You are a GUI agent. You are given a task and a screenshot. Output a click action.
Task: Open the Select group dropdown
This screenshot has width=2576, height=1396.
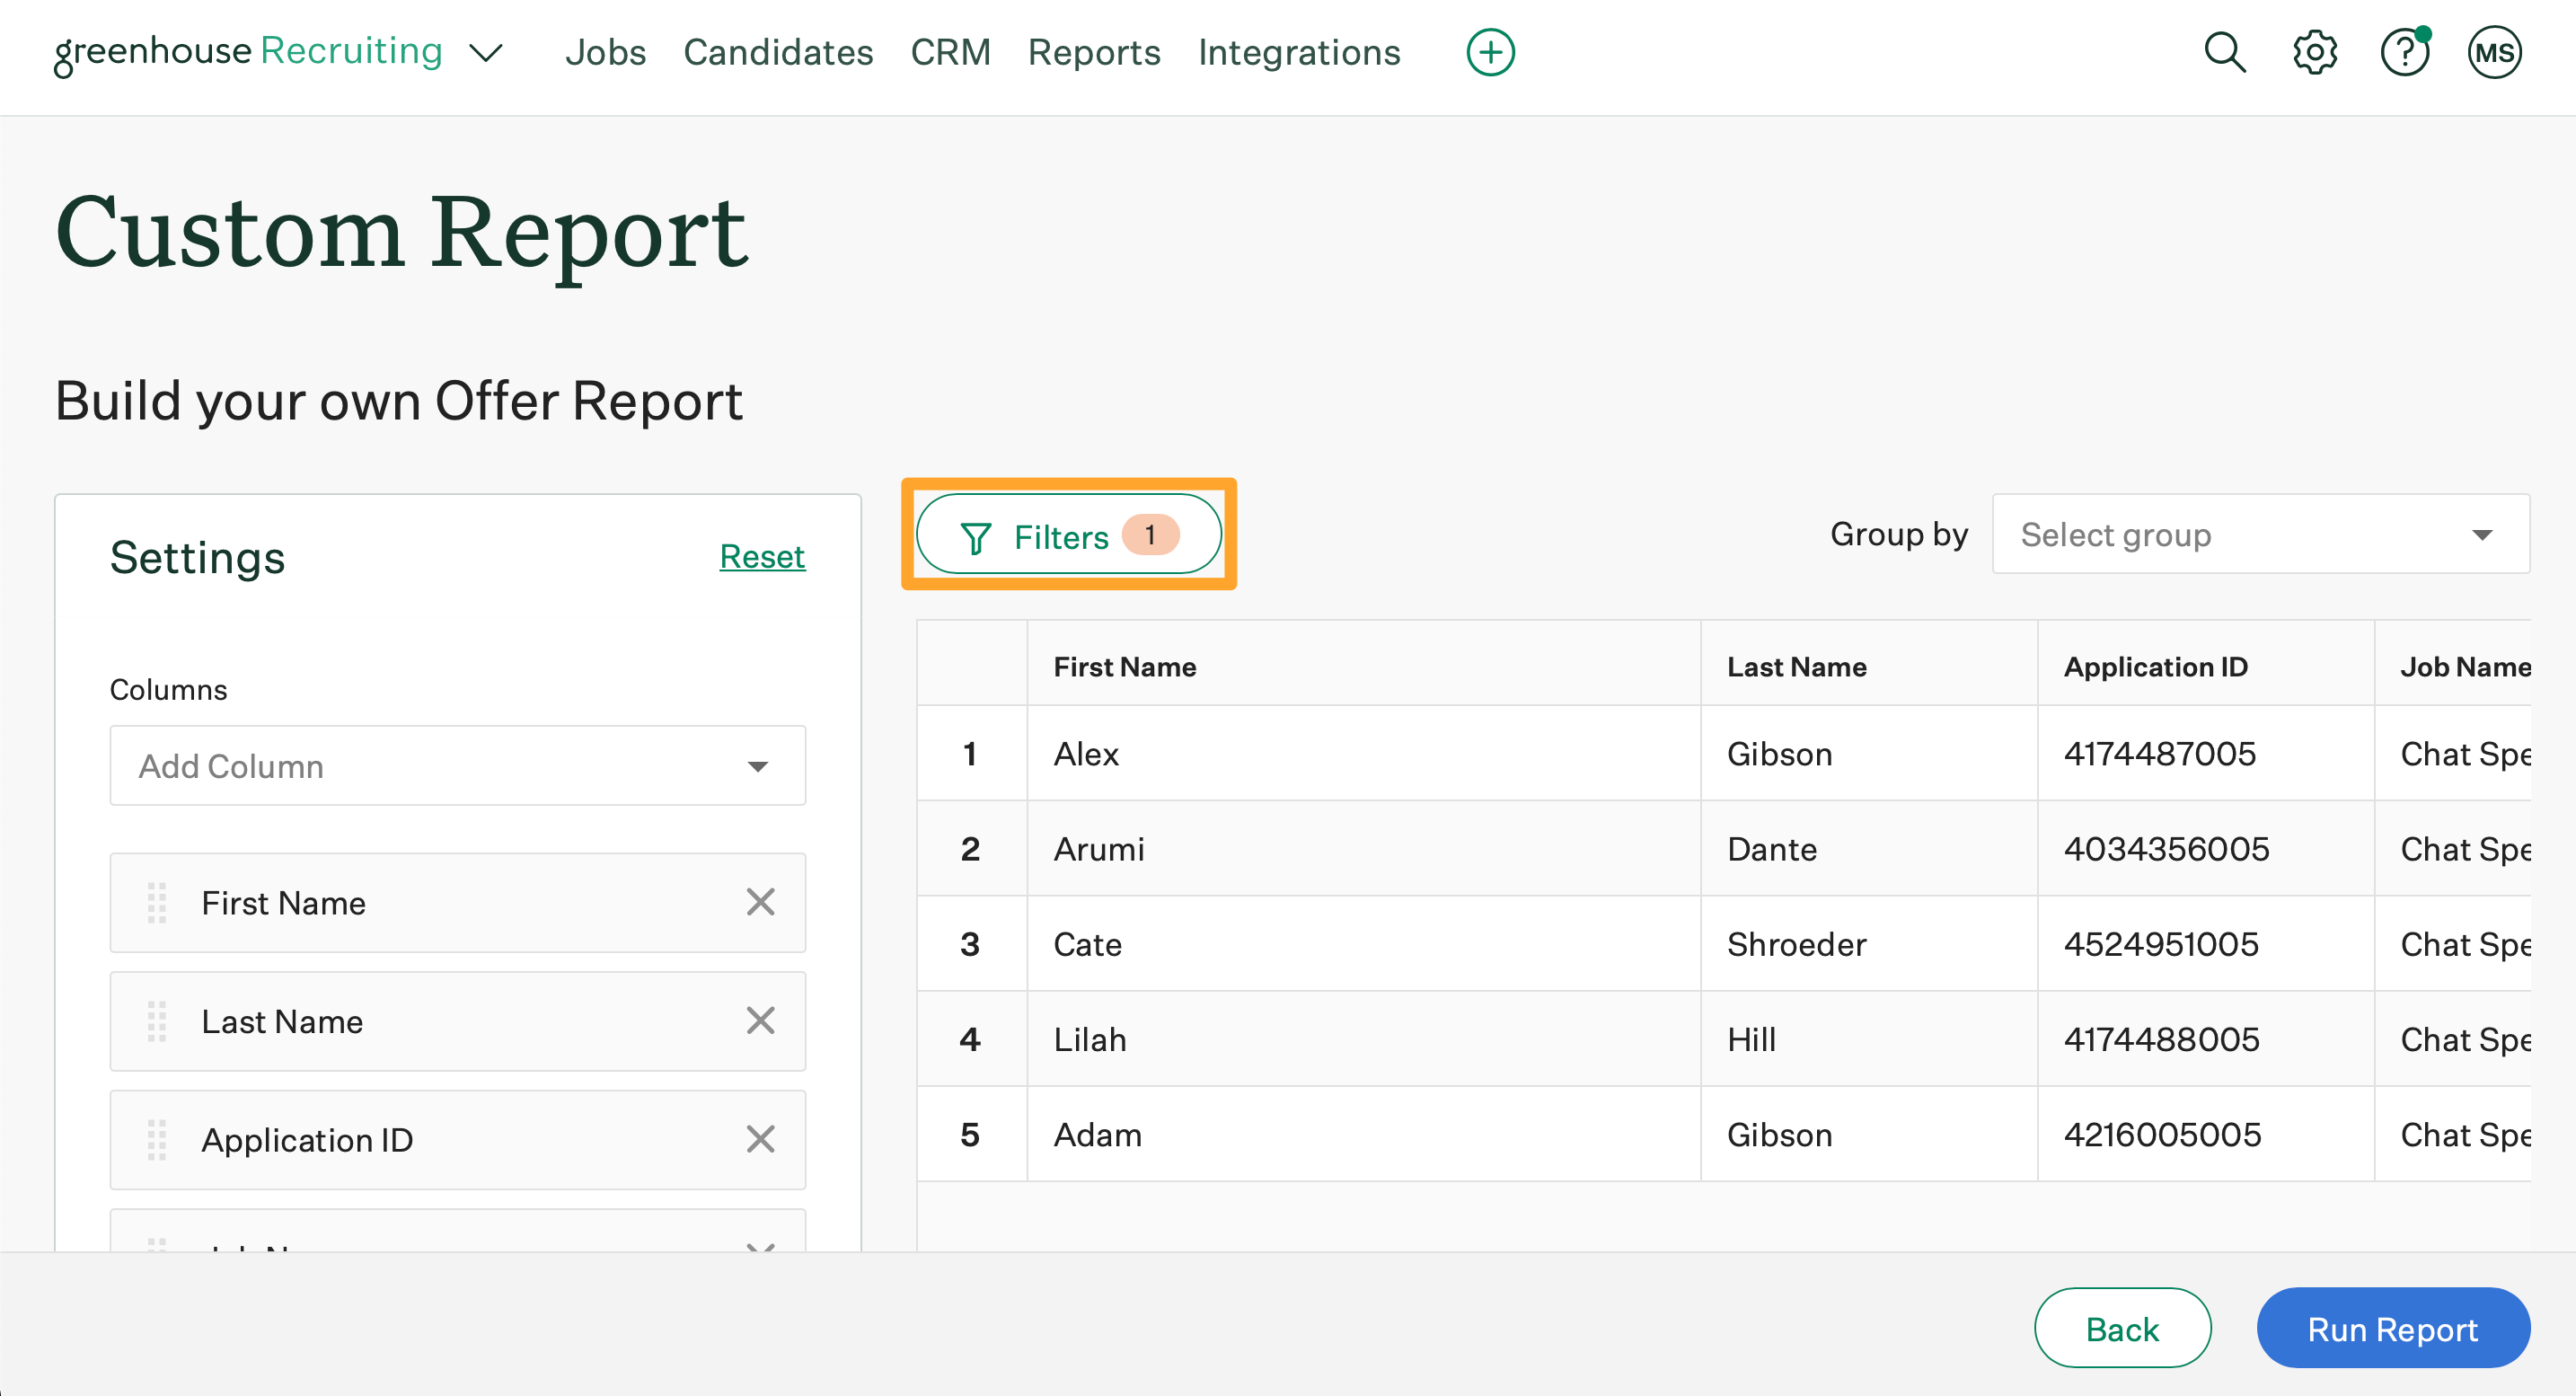[2261, 534]
